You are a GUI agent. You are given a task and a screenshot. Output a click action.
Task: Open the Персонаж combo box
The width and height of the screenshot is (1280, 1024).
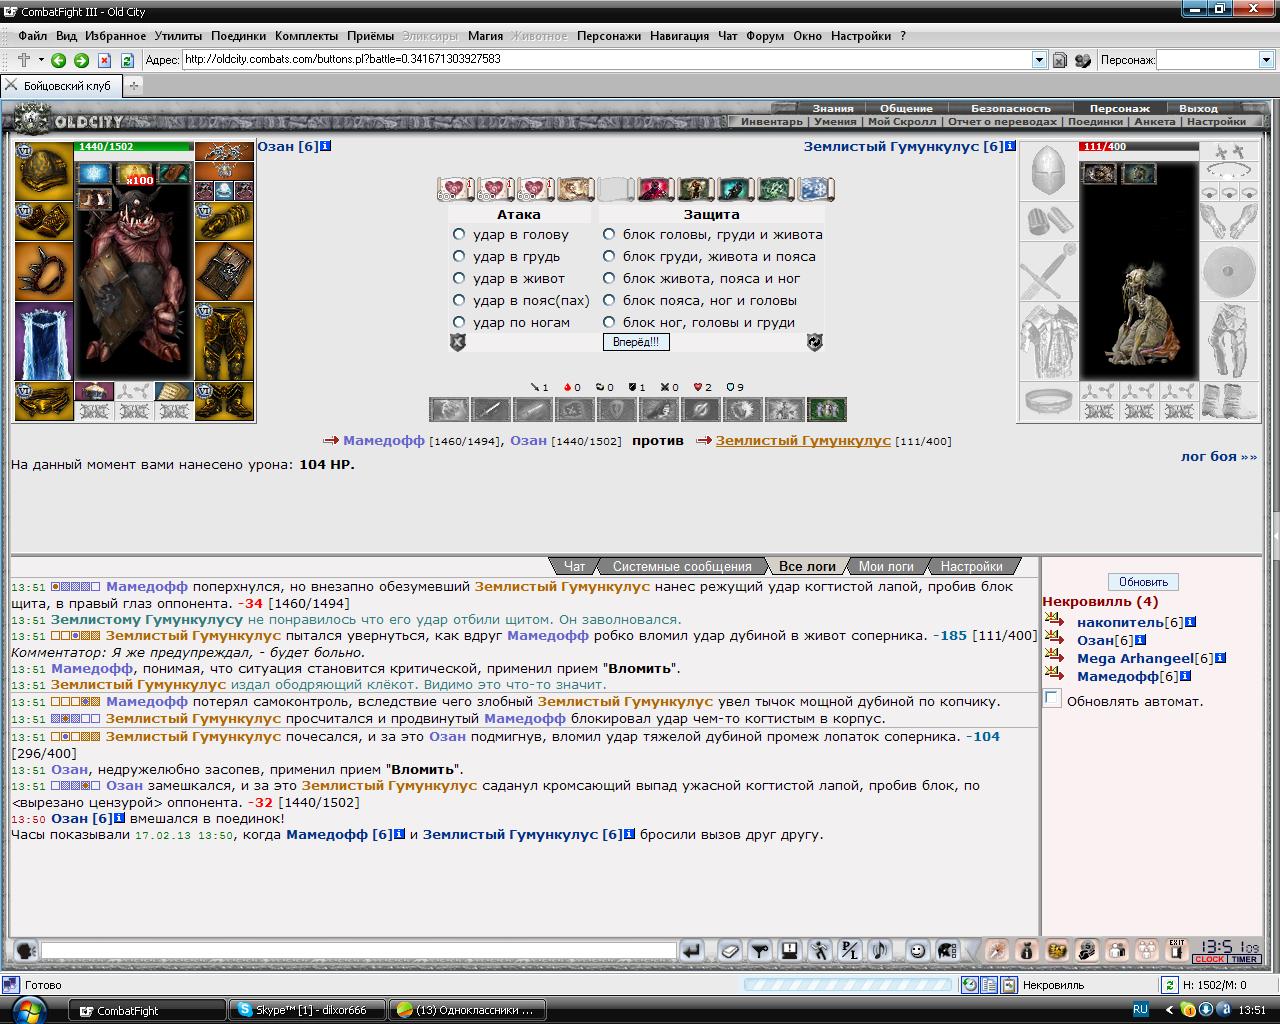[1216, 60]
